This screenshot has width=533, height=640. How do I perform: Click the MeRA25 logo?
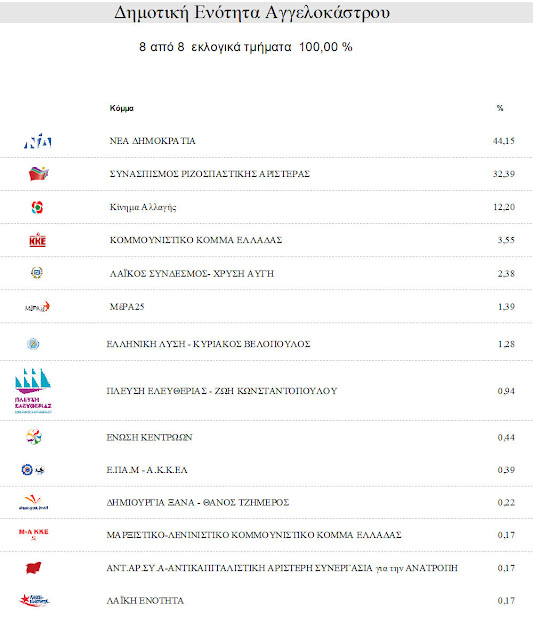(x=37, y=307)
